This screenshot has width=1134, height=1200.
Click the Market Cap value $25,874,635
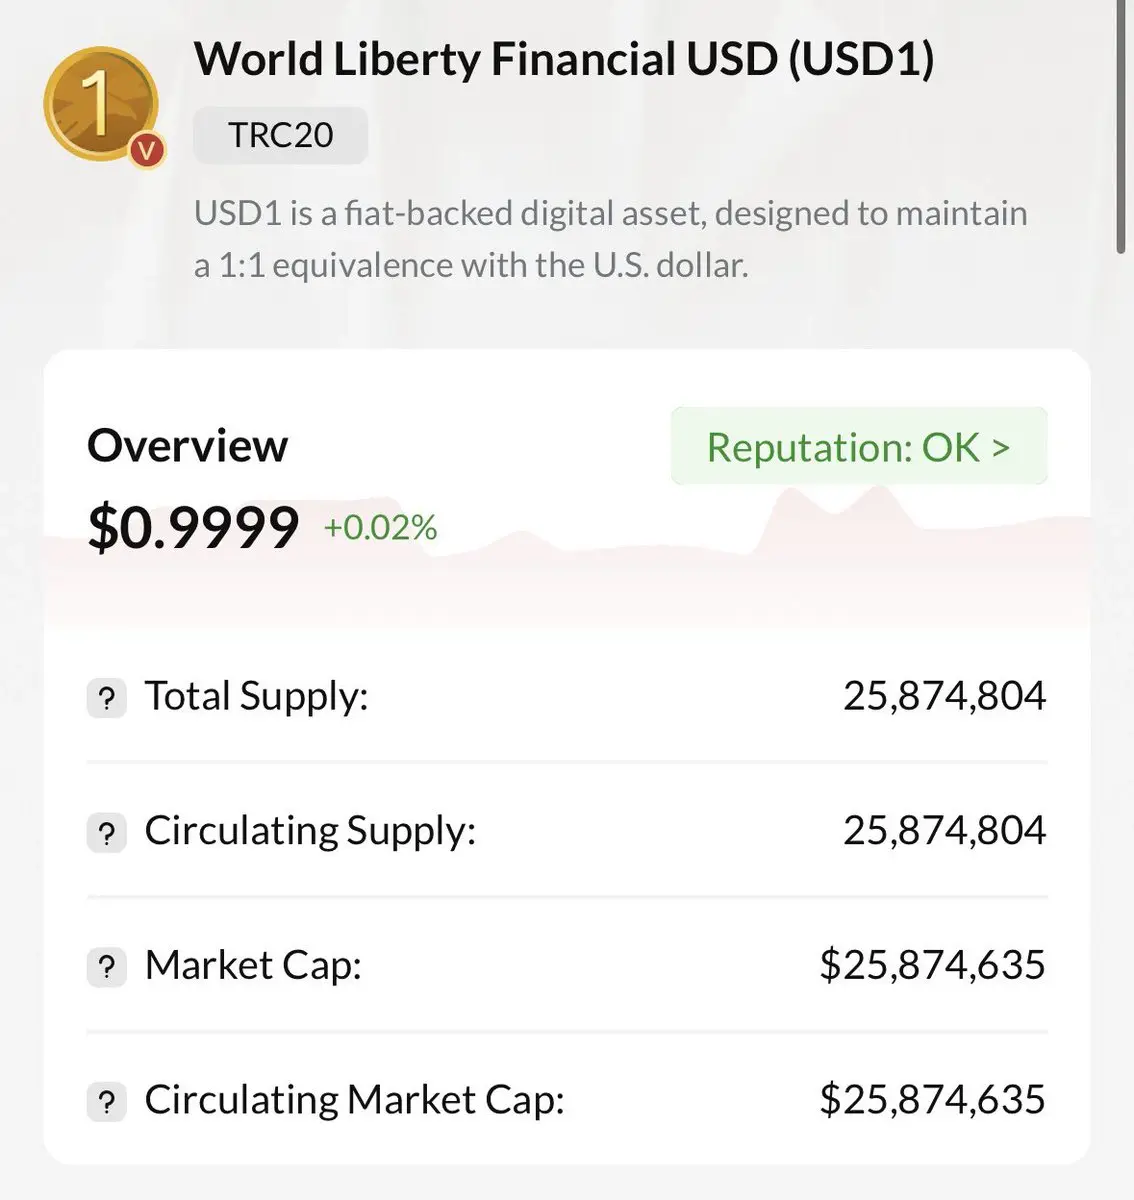tap(932, 965)
